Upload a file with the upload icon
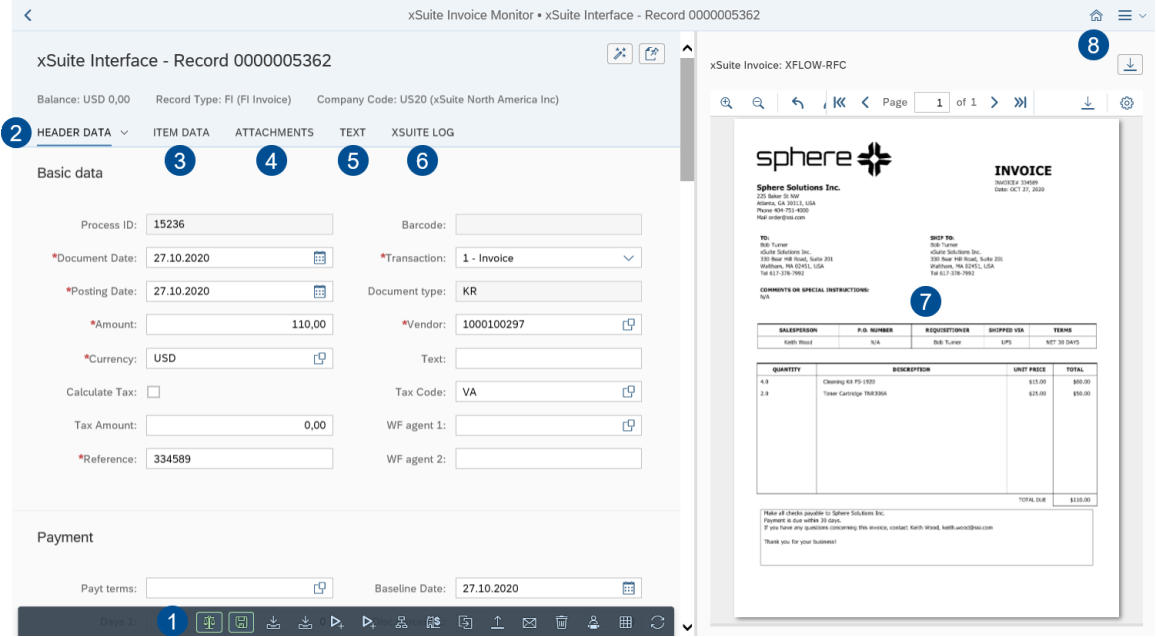The height and width of the screenshot is (637, 1156). coord(497,622)
